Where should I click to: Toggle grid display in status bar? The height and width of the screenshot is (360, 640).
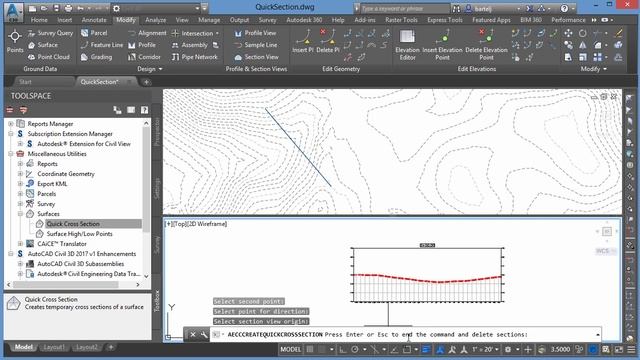pos(310,349)
